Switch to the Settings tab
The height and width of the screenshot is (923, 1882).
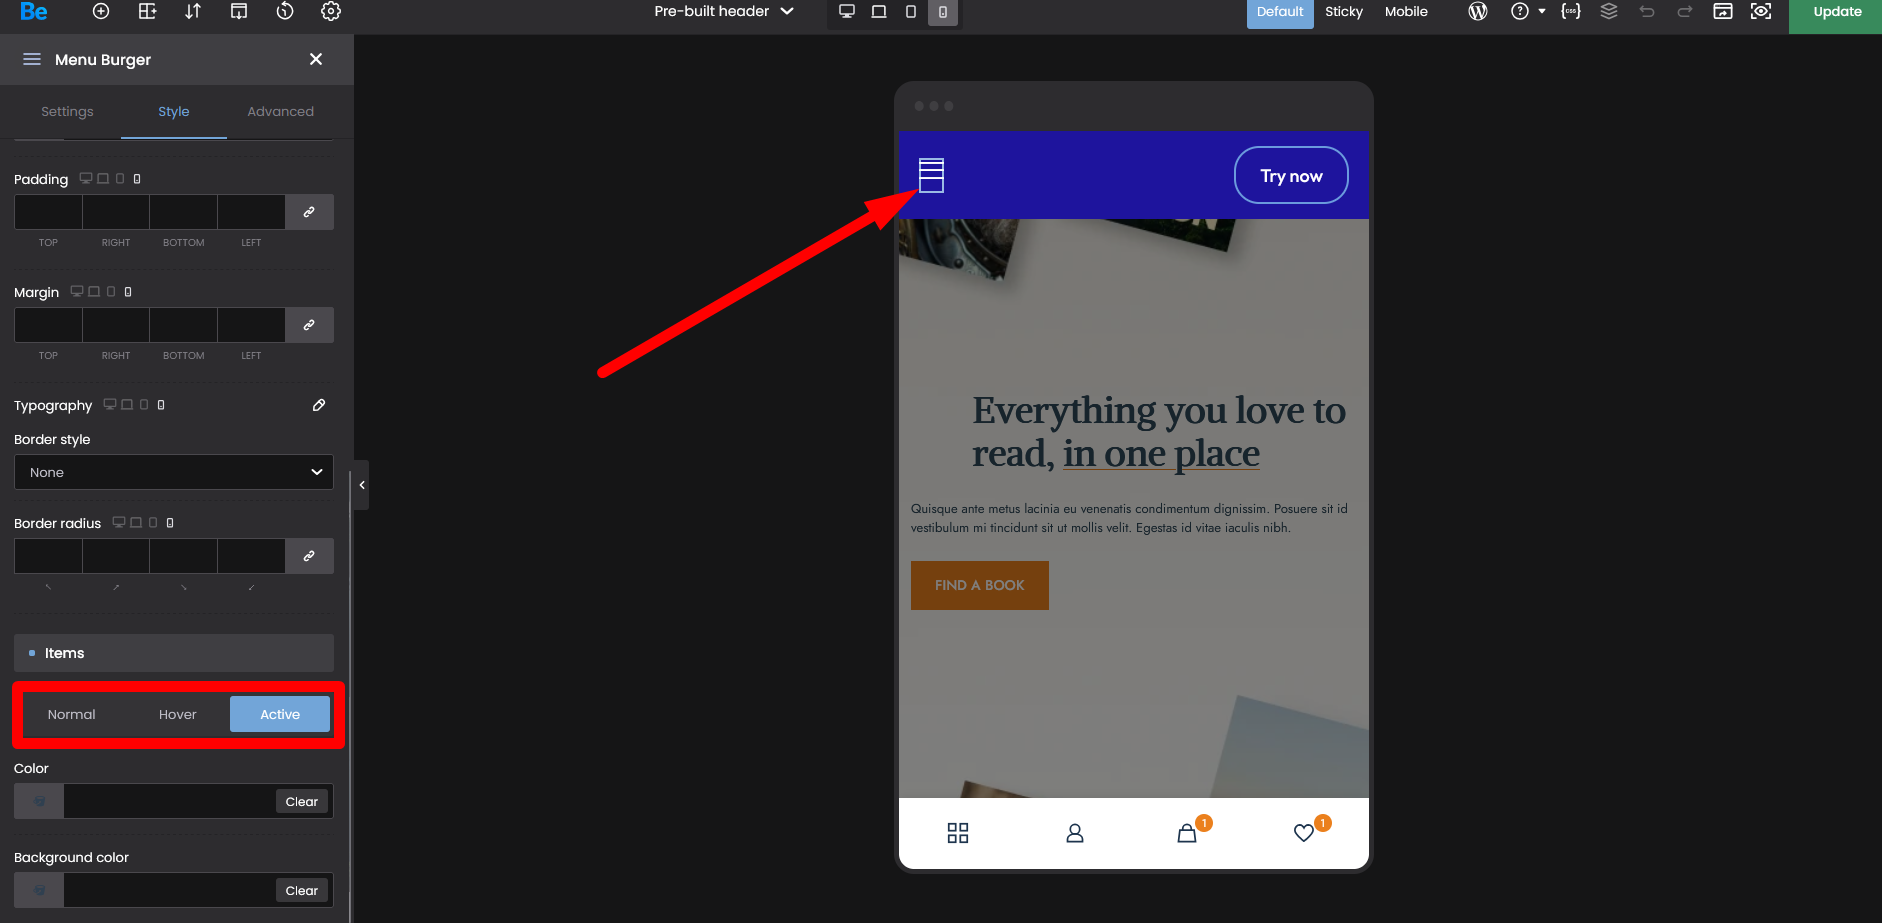[67, 112]
